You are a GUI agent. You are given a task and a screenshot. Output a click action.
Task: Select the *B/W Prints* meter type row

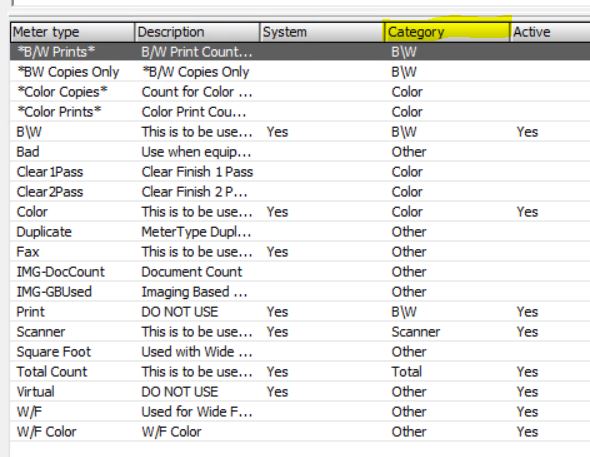click(x=300, y=52)
